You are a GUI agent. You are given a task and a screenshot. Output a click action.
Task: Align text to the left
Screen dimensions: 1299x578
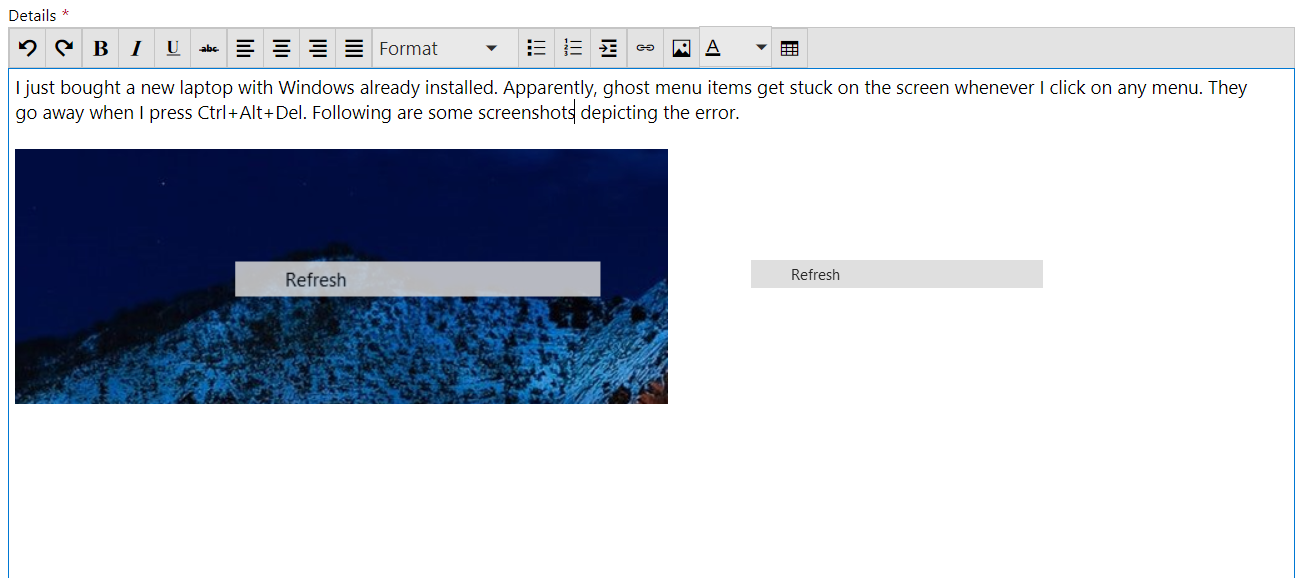pyautogui.click(x=245, y=48)
